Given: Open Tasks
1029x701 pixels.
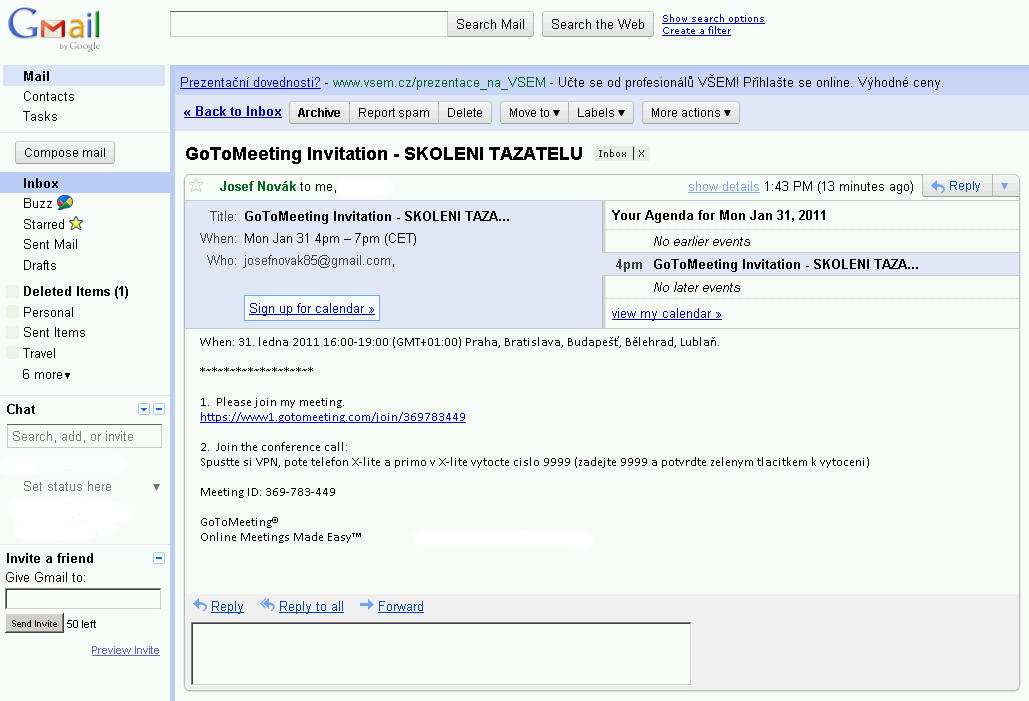Looking at the screenshot, I should (40, 116).
